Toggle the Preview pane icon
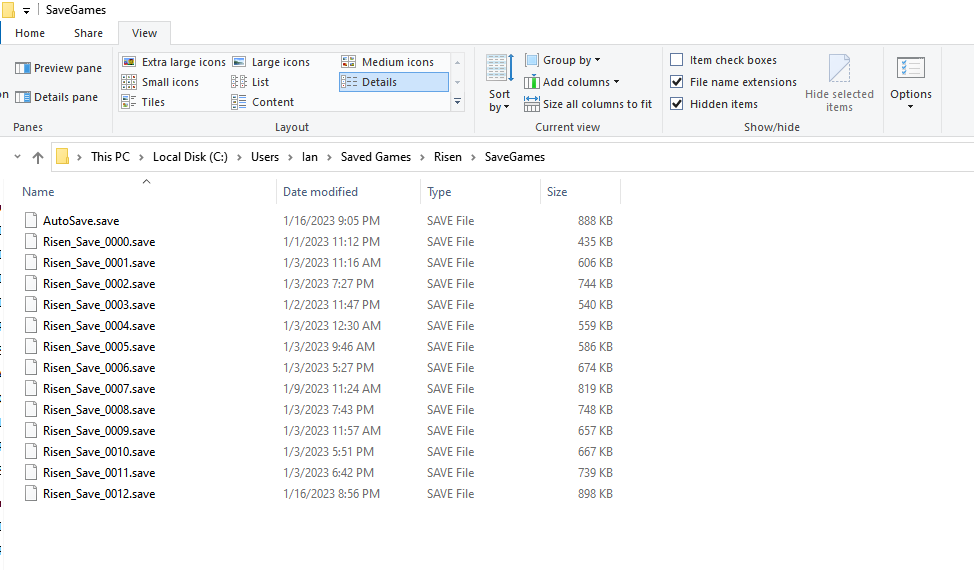974x570 pixels. (x=22, y=68)
